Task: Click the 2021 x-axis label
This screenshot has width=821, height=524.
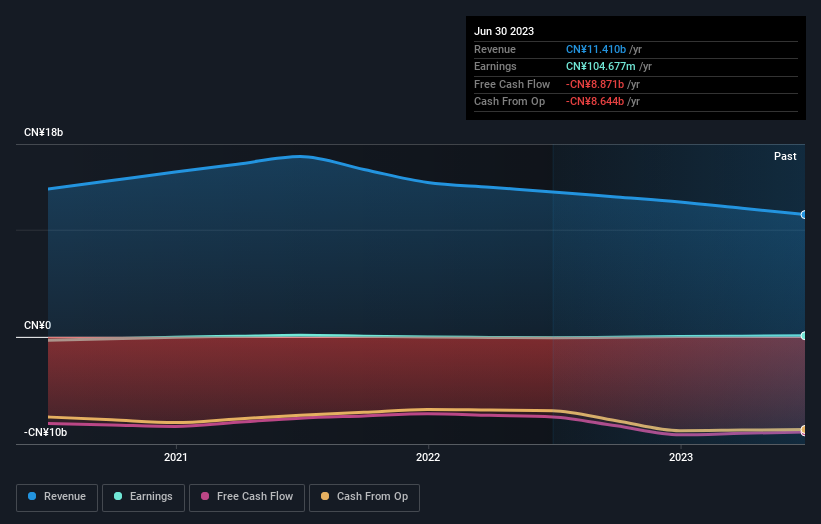Action: click(175, 457)
